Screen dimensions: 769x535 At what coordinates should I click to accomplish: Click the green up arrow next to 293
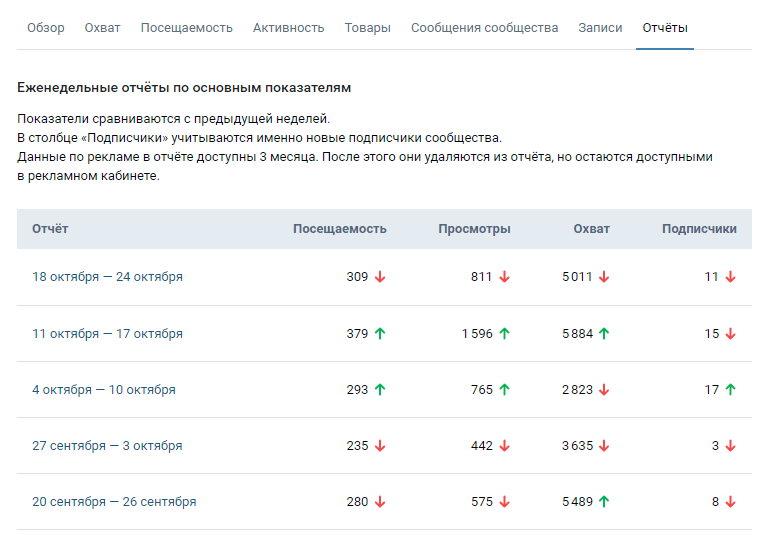(380, 390)
